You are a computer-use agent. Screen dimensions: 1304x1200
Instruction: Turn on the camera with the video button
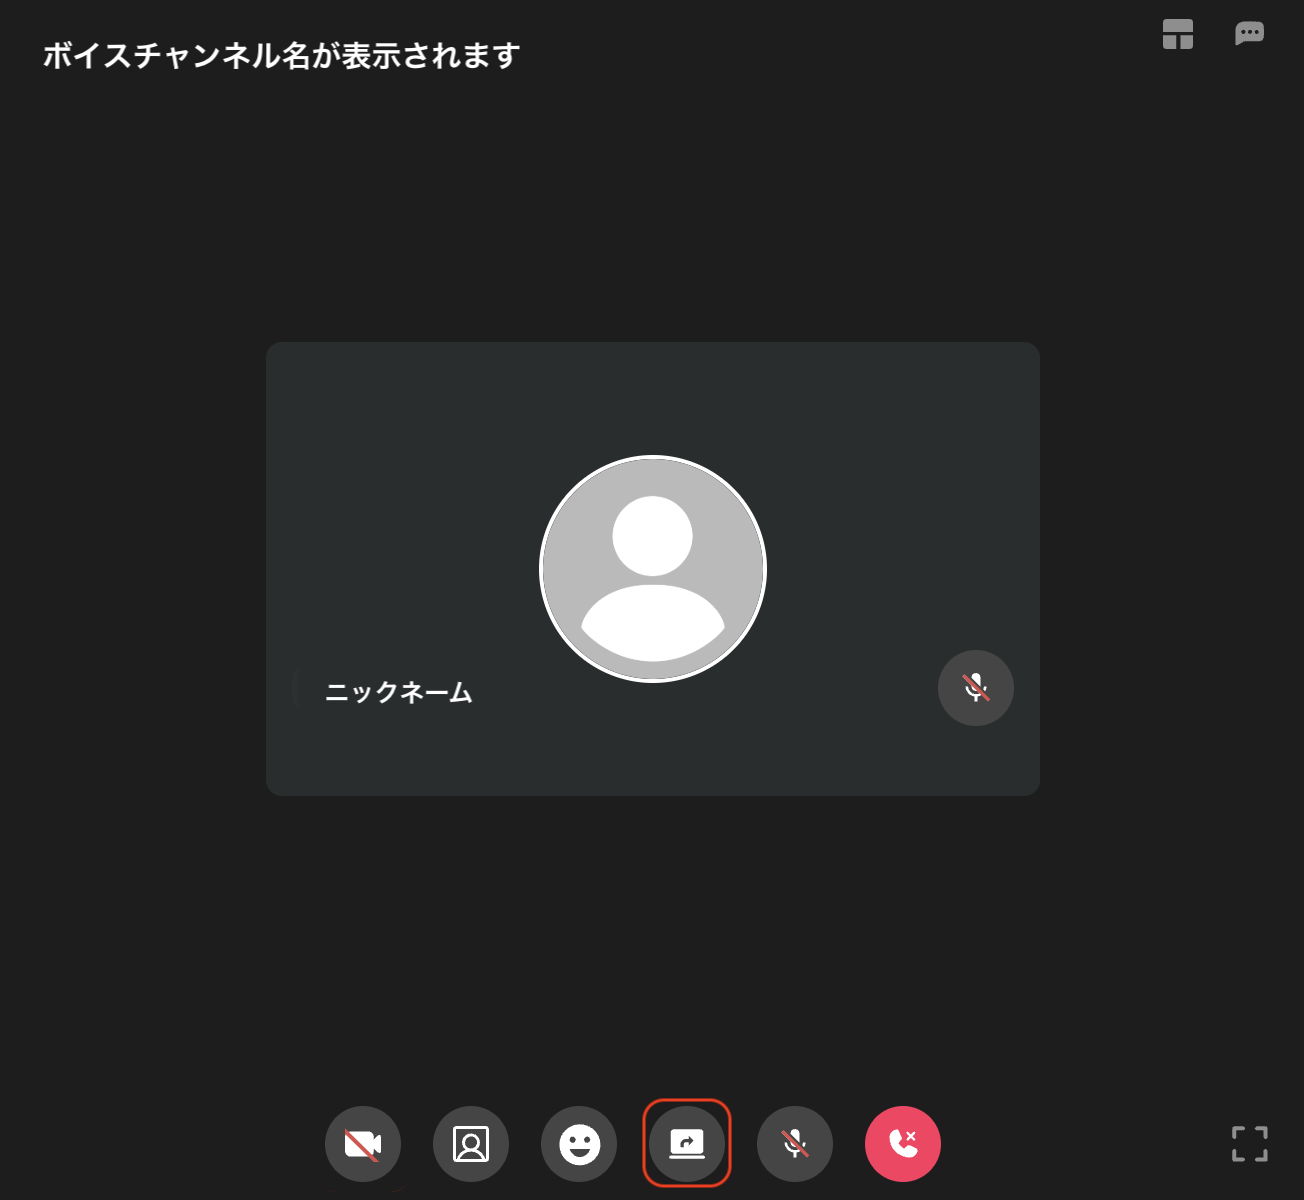point(363,1144)
